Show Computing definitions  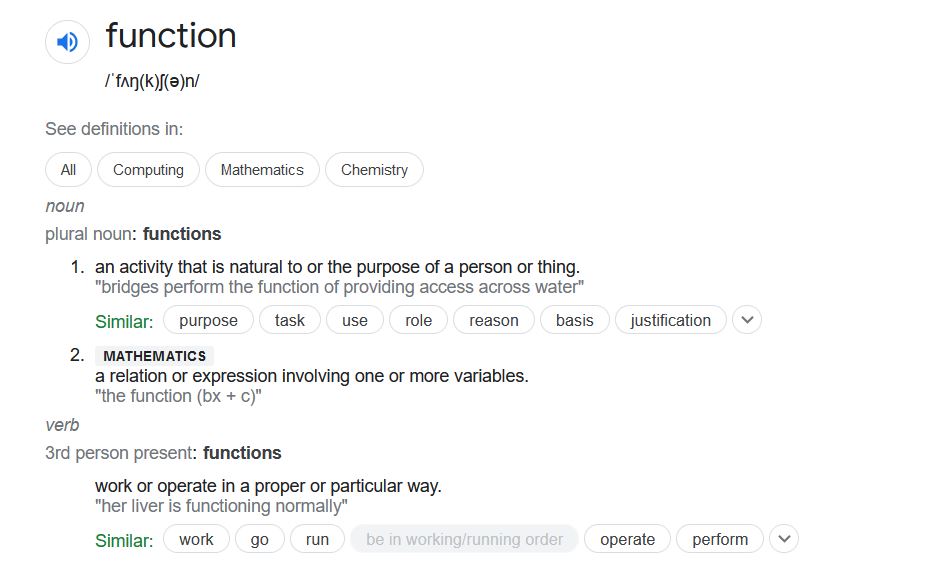[x=148, y=170]
